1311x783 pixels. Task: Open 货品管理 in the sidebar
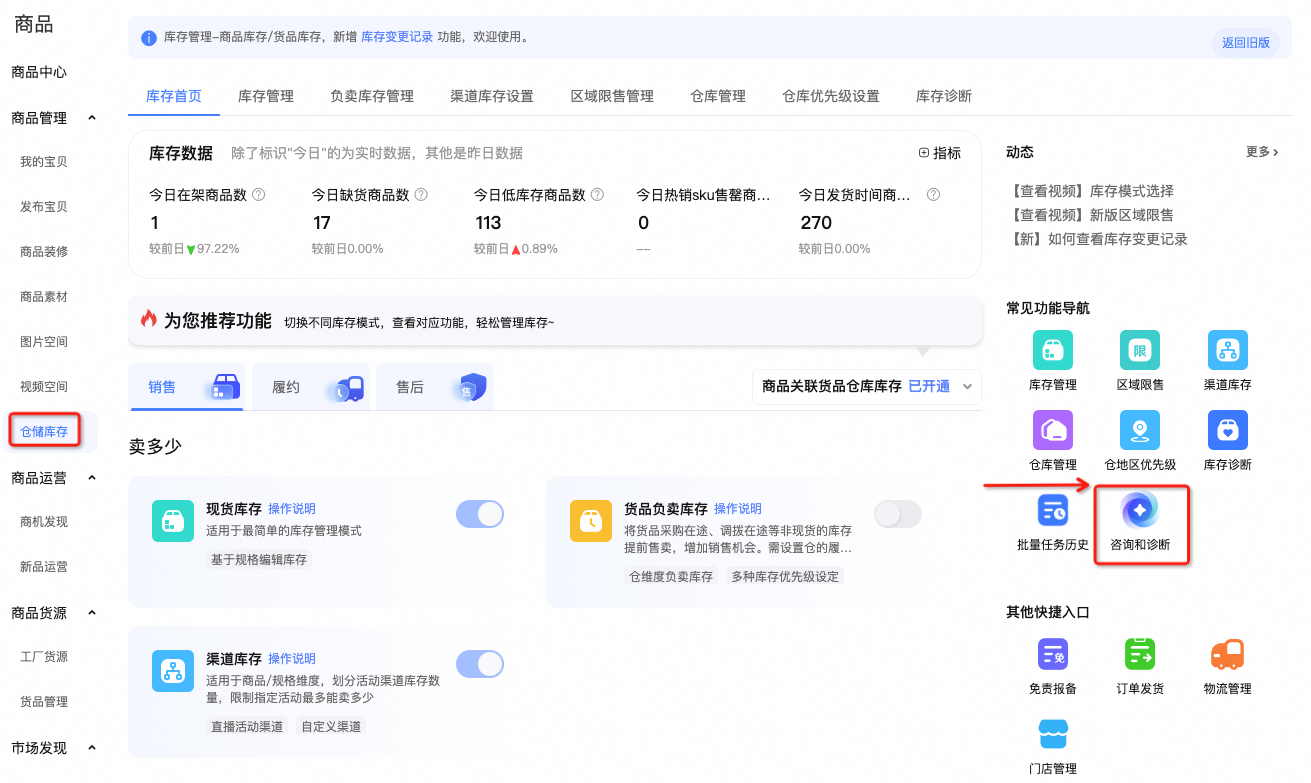44,702
